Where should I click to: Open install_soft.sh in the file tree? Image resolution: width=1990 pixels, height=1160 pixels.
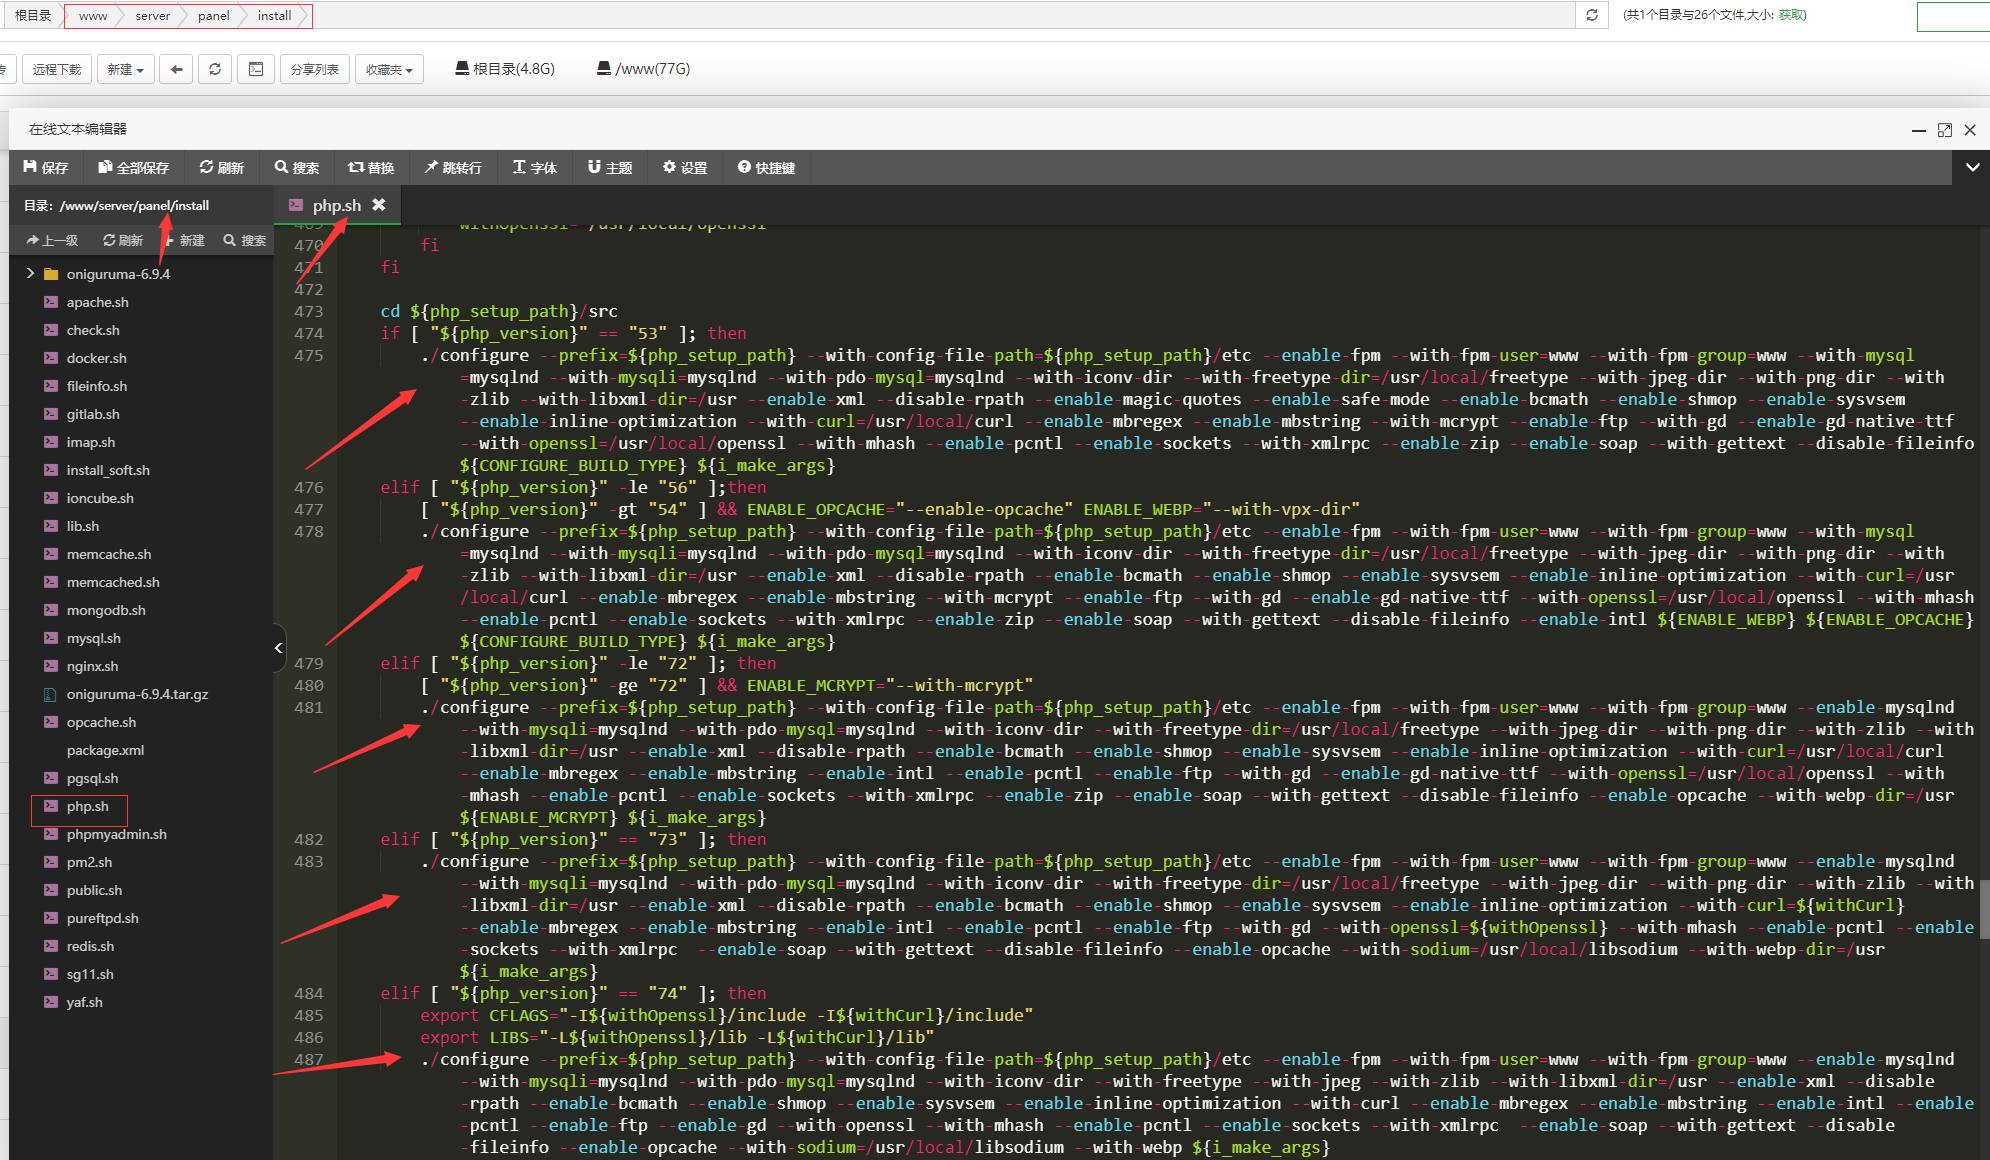click(108, 470)
